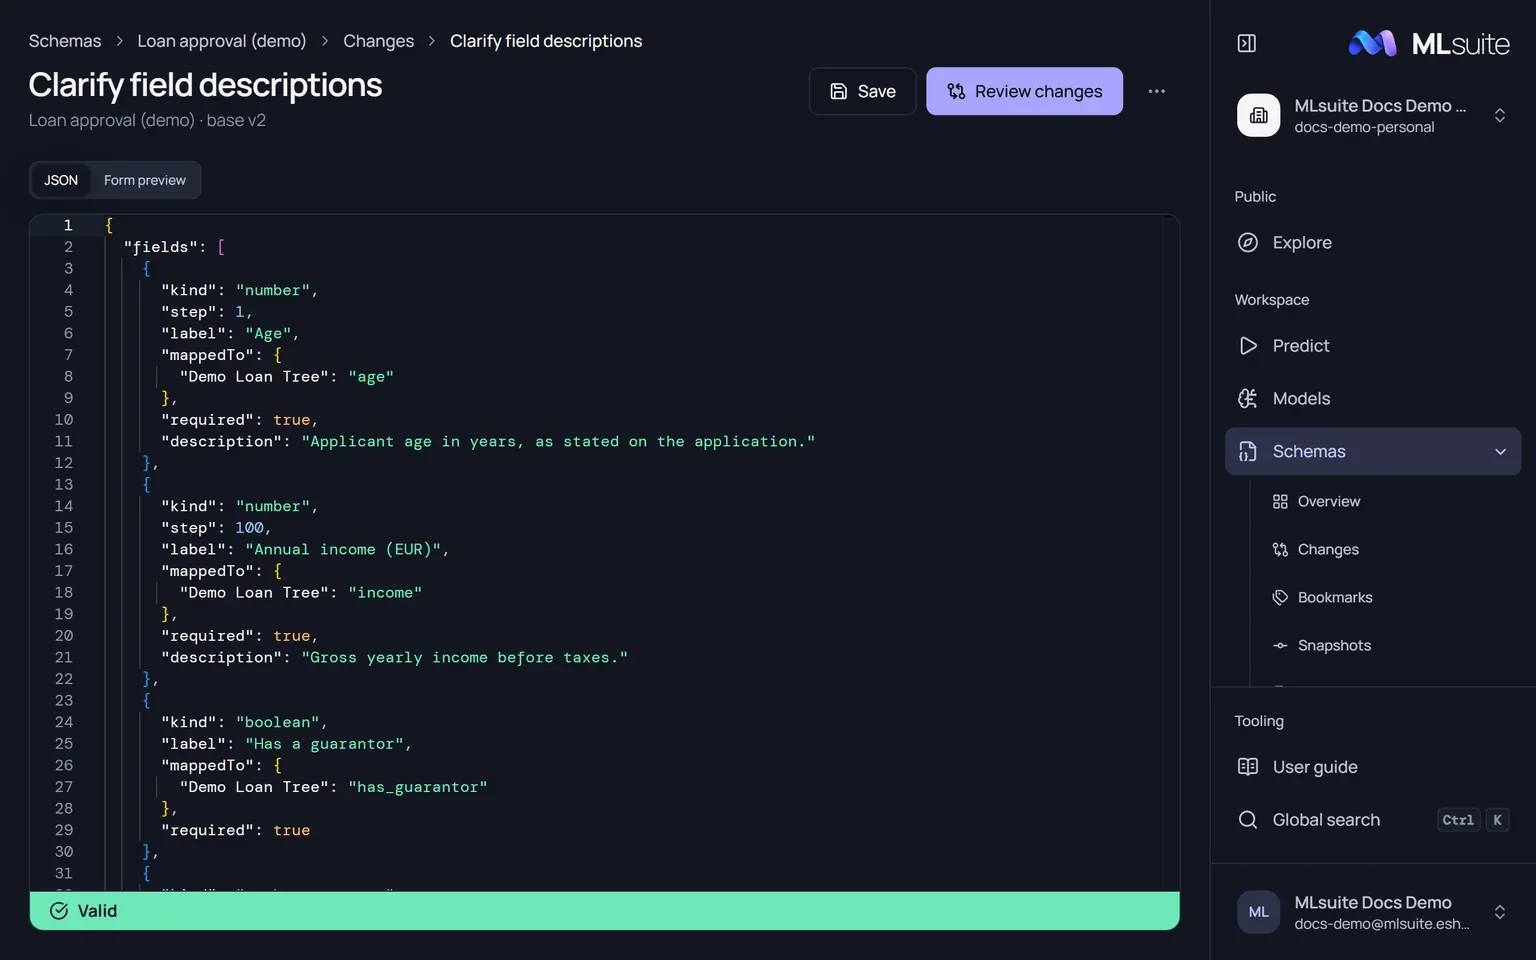Open Explore in the sidebar

tap(1373, 242)
